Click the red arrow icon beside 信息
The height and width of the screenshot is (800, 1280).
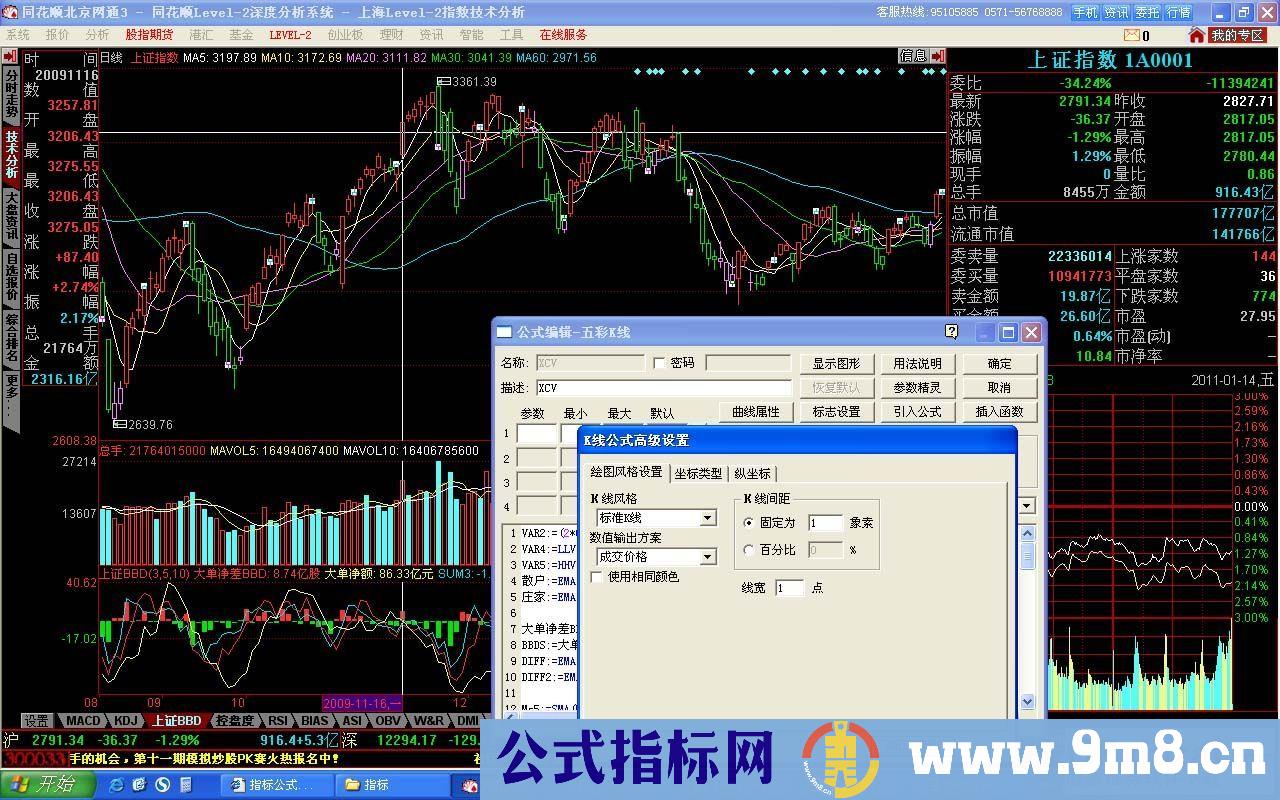point(938,56)
